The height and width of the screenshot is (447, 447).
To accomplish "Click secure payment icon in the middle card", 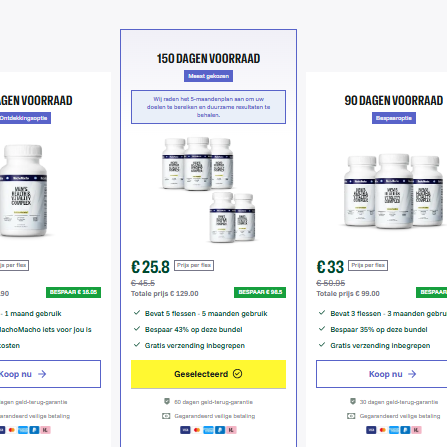I will pyautogui.click(x=166, y=416).
